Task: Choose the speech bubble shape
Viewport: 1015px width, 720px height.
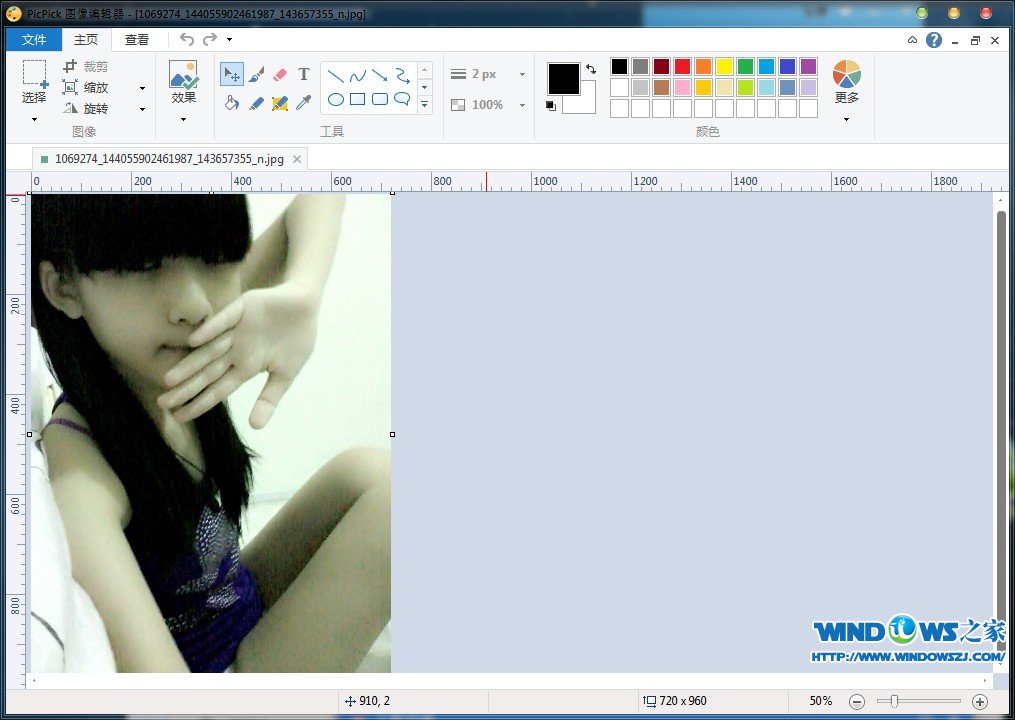Action: pos(402,99)
